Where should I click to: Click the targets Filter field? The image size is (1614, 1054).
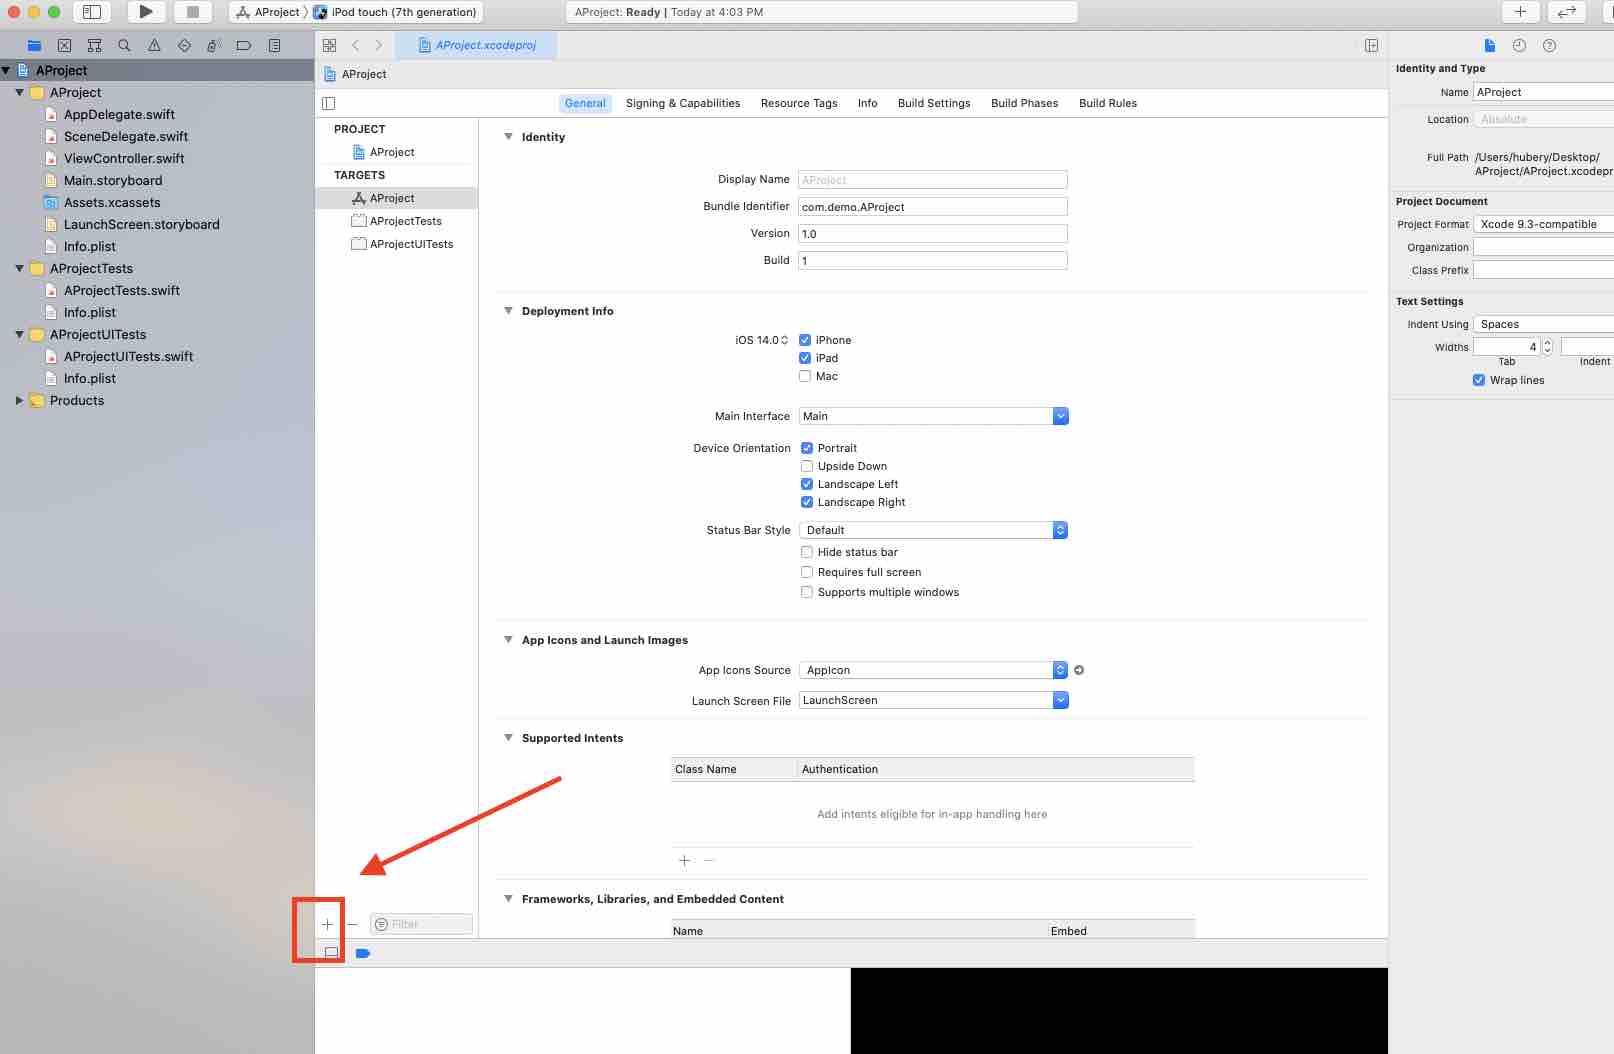421,924
